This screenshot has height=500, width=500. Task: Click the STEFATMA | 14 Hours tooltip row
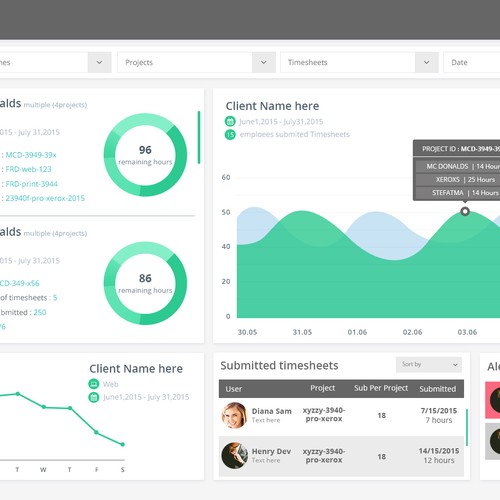tap(457, 193)
